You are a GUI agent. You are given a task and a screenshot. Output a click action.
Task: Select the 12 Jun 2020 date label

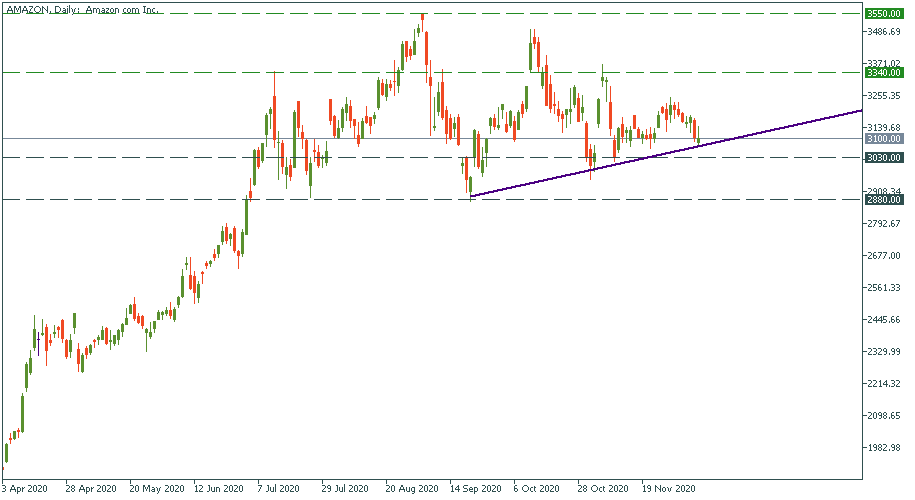click(x=218, y=490)
